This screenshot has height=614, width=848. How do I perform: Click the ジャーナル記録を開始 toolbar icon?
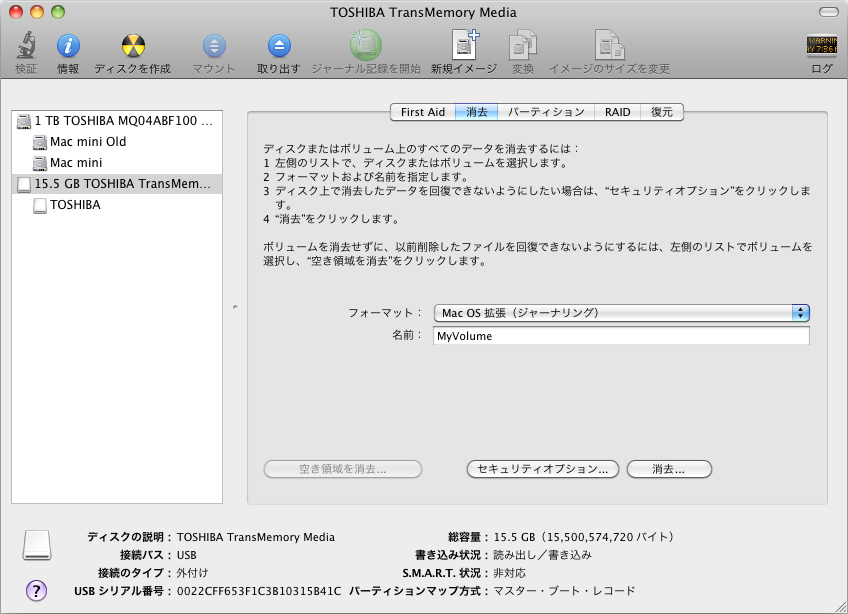pyautogui.click(x=366, y=45)
